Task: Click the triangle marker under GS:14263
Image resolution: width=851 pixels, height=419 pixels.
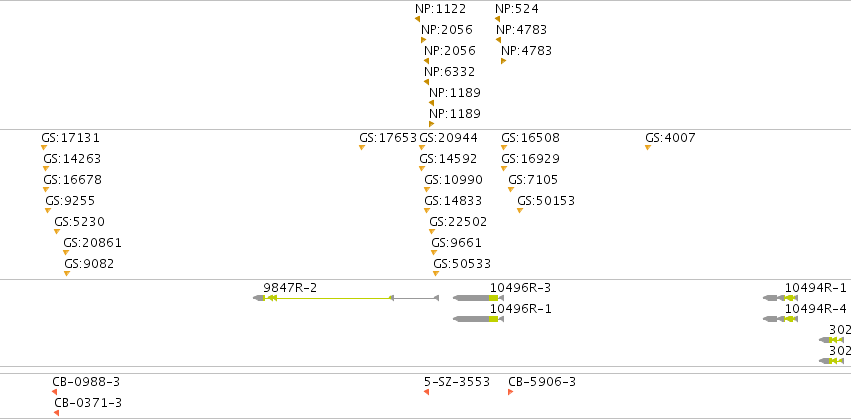Action: click(46, 169)
